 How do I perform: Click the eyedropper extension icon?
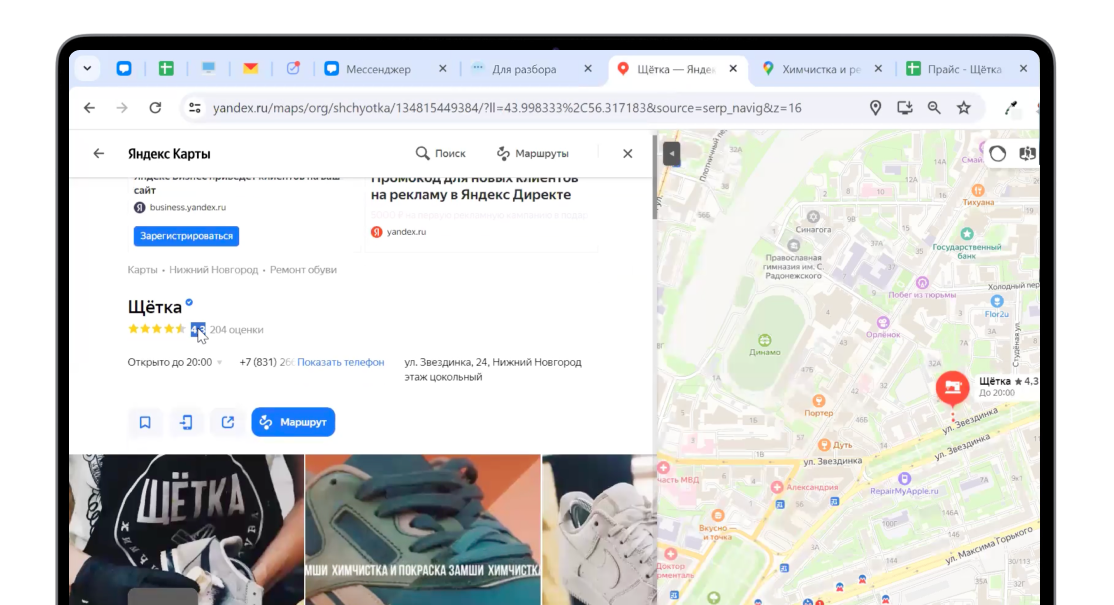point(1010,108)
